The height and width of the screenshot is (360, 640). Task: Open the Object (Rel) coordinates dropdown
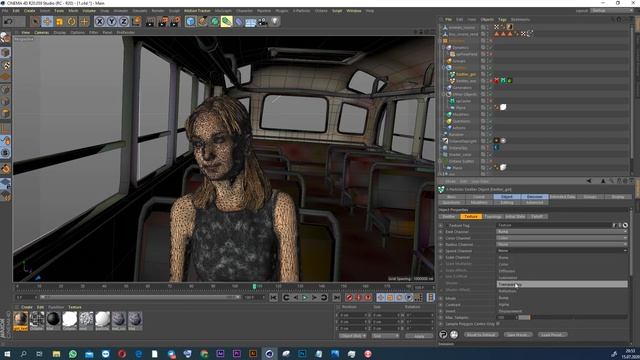point(353,336)
